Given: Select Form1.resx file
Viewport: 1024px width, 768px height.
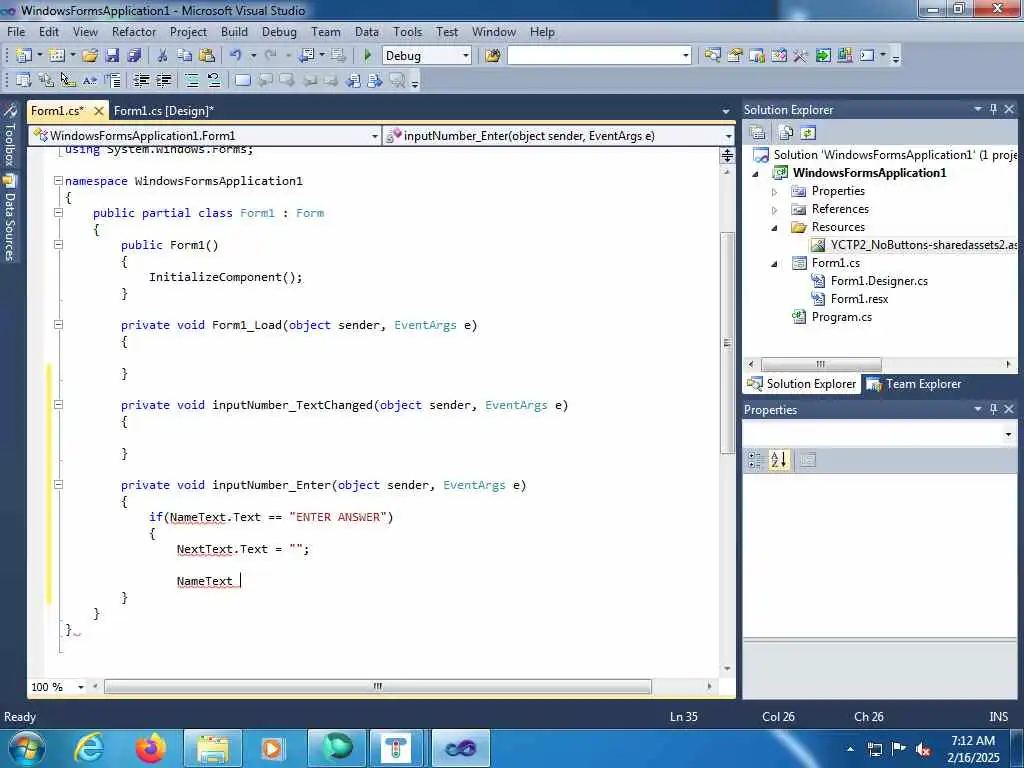Looking at the screenshot, I should pyautogui.click(x=859, y=299).
